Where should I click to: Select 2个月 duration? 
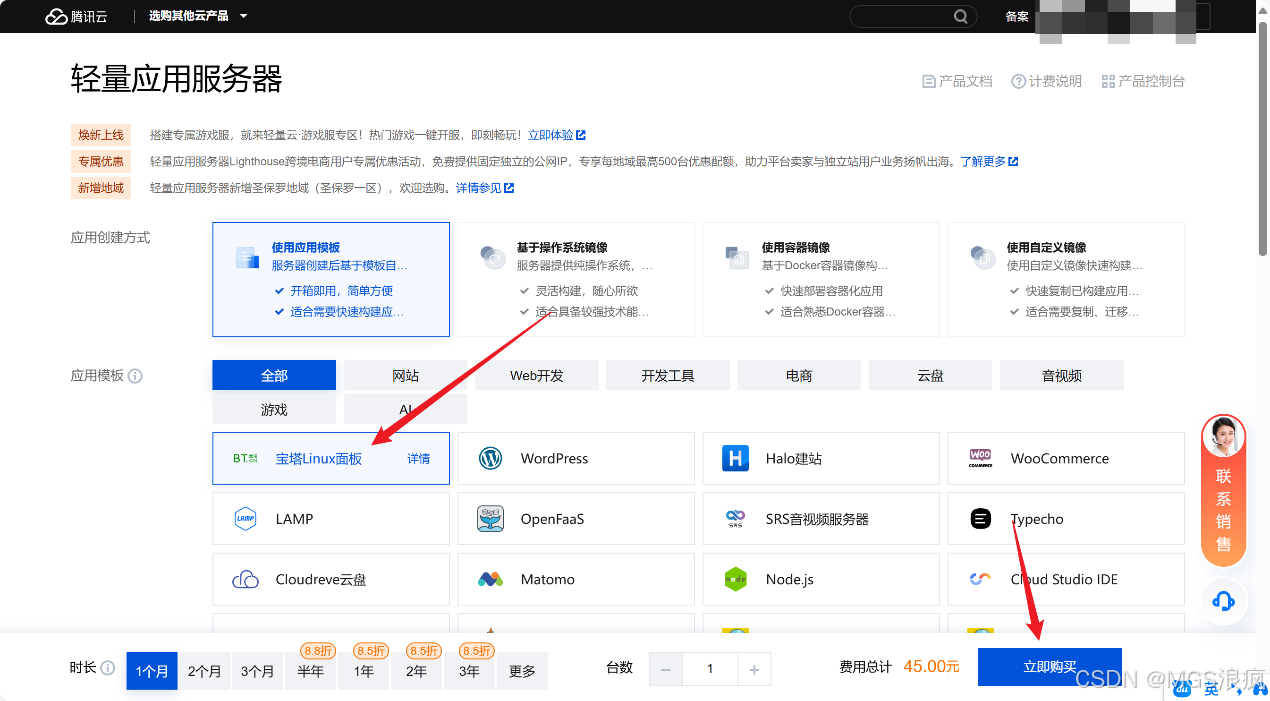pyautogui.click(x=204, y=670)
